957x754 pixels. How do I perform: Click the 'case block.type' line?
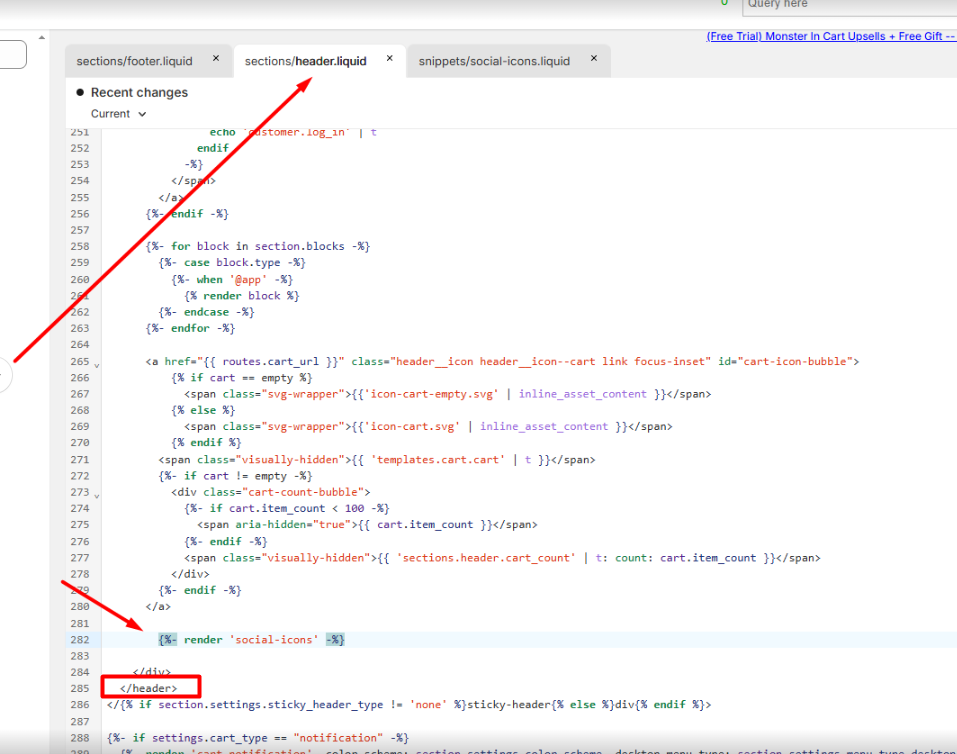tap(233, 263)
